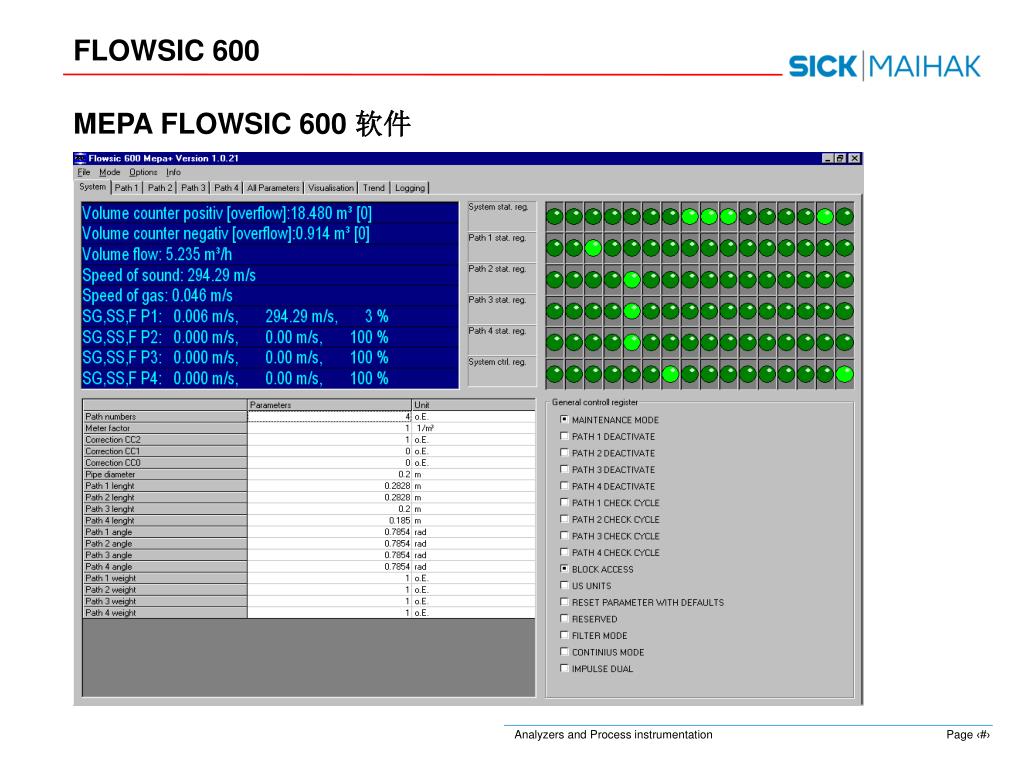
Task: Enable PATH 1 DEACTIVATE checkbox
Action: point(564,436)
